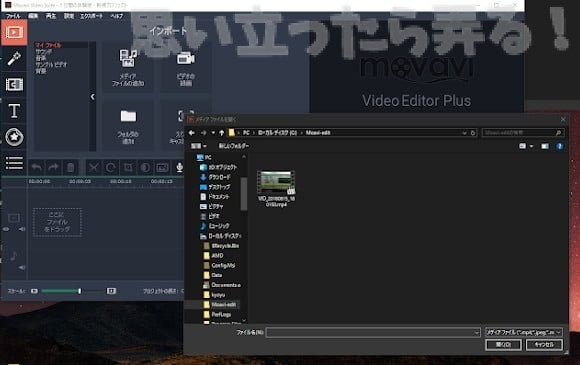Open the Stickers star tool
580x365 pixels.
14,137
